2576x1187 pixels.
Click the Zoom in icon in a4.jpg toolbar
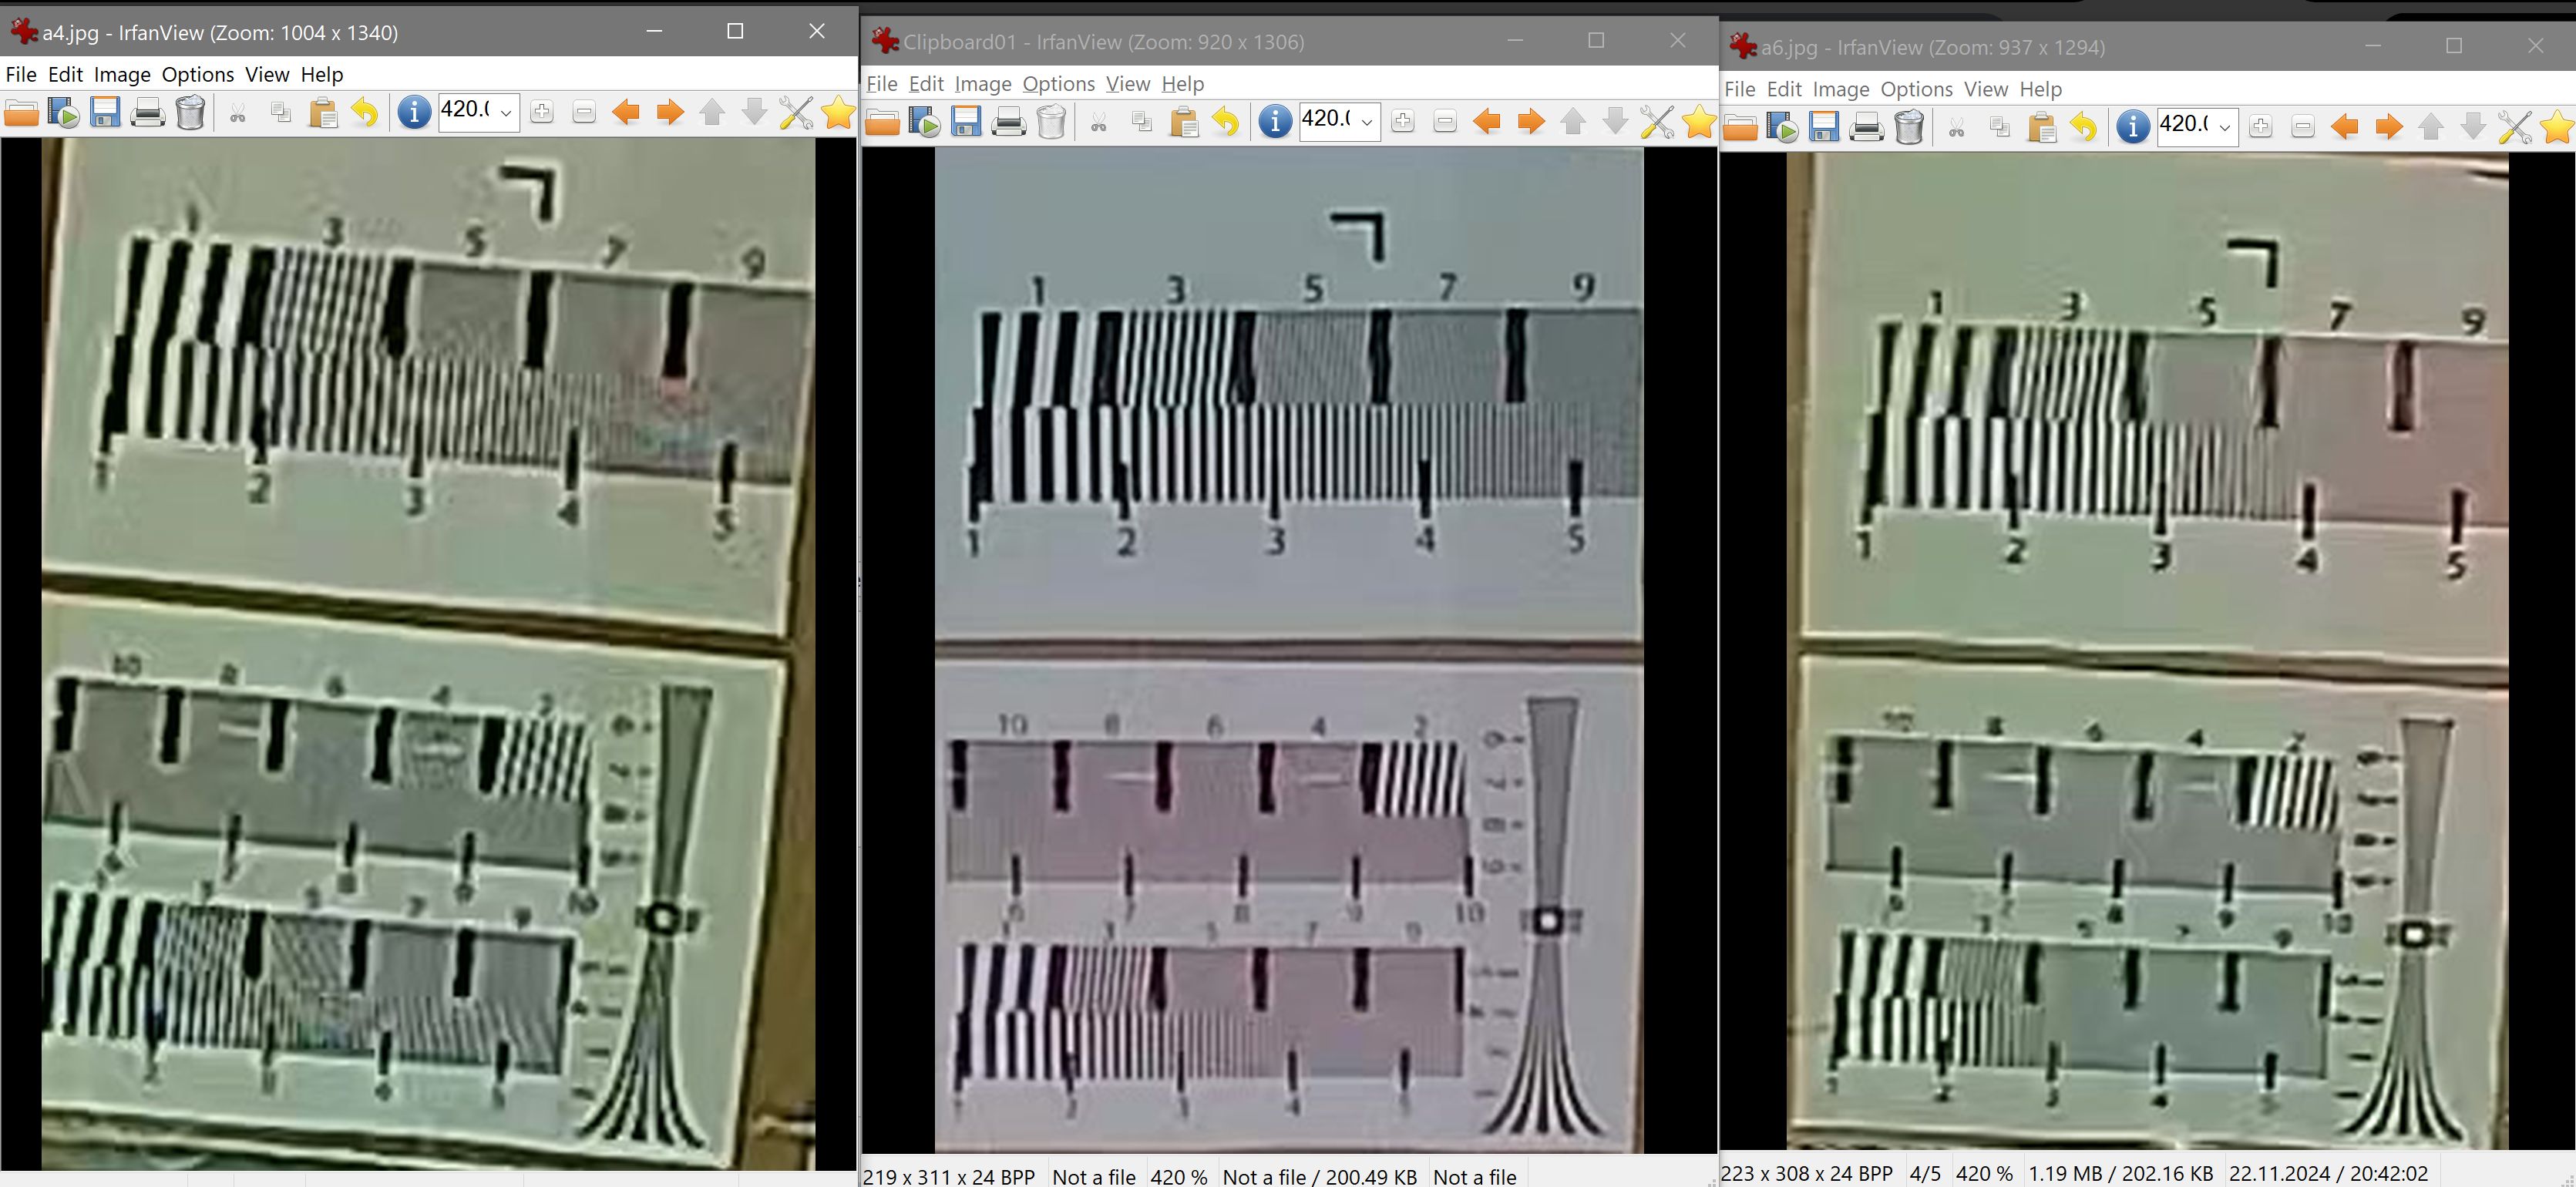click(x=542, y=112)
